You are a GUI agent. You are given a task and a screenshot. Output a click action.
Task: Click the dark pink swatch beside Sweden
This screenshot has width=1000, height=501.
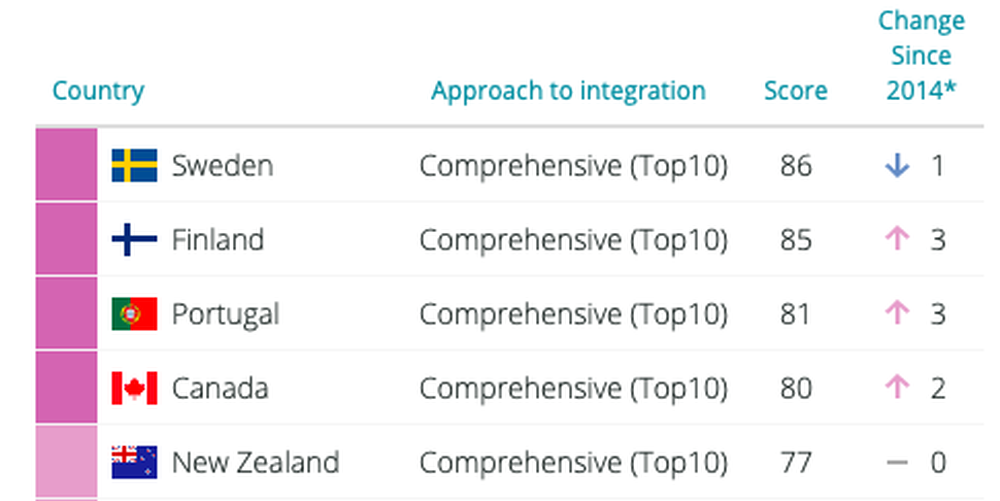point(66,164)
